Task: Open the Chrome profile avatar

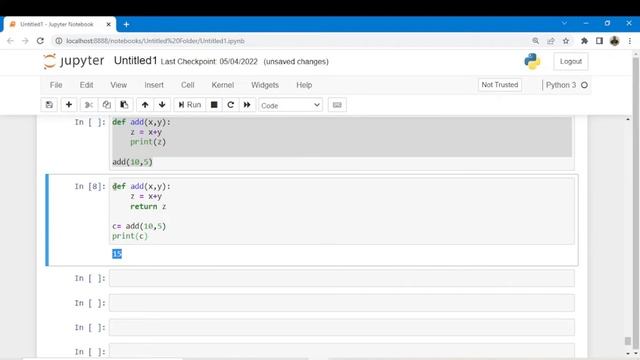Action: [615, 41]
